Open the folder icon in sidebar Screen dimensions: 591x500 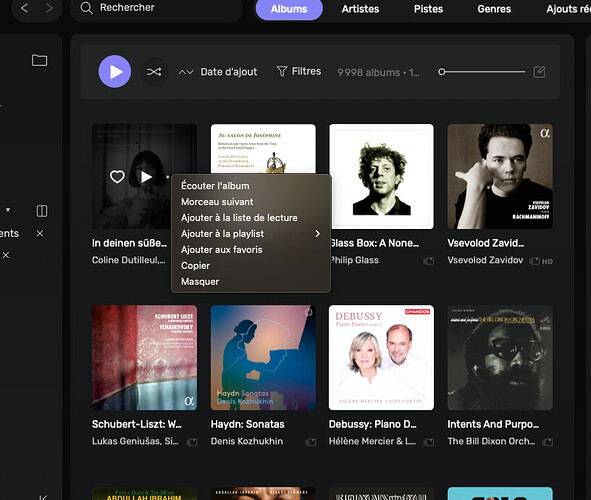(39, 60)
